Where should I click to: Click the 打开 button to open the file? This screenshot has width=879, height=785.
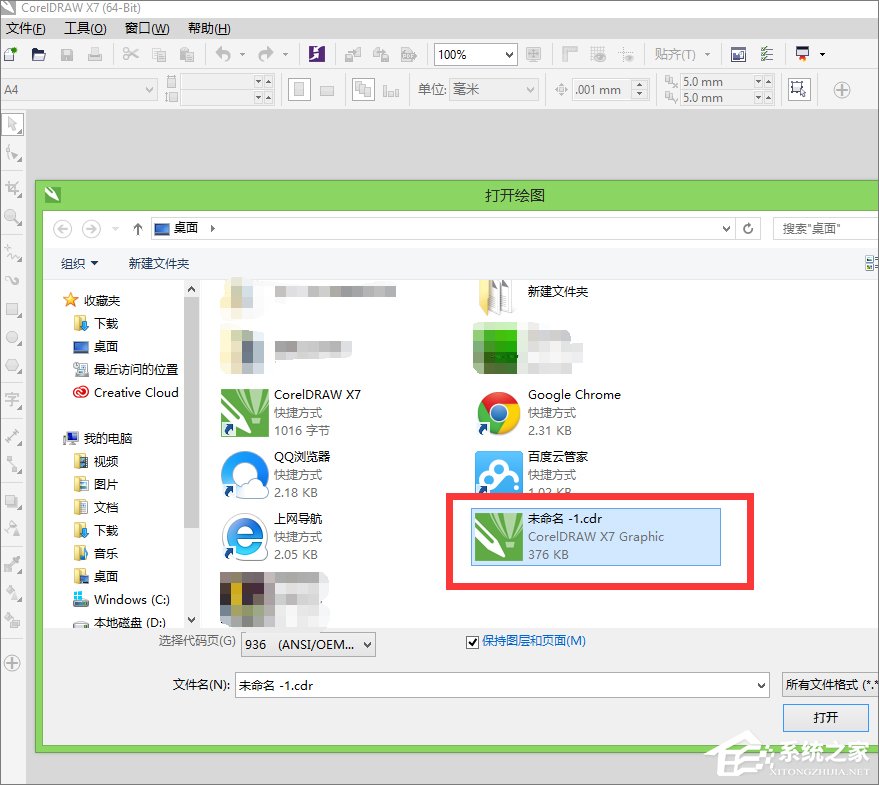click(x=825, y=718)
